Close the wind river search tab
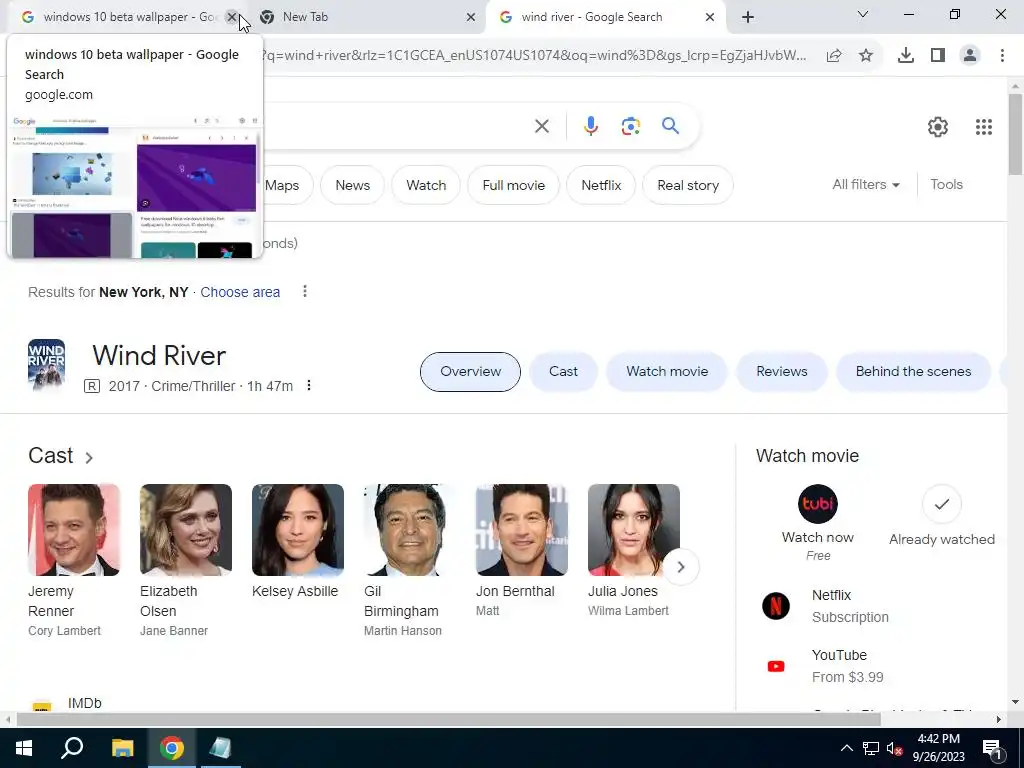The image size is (1024, 768). 710,18
